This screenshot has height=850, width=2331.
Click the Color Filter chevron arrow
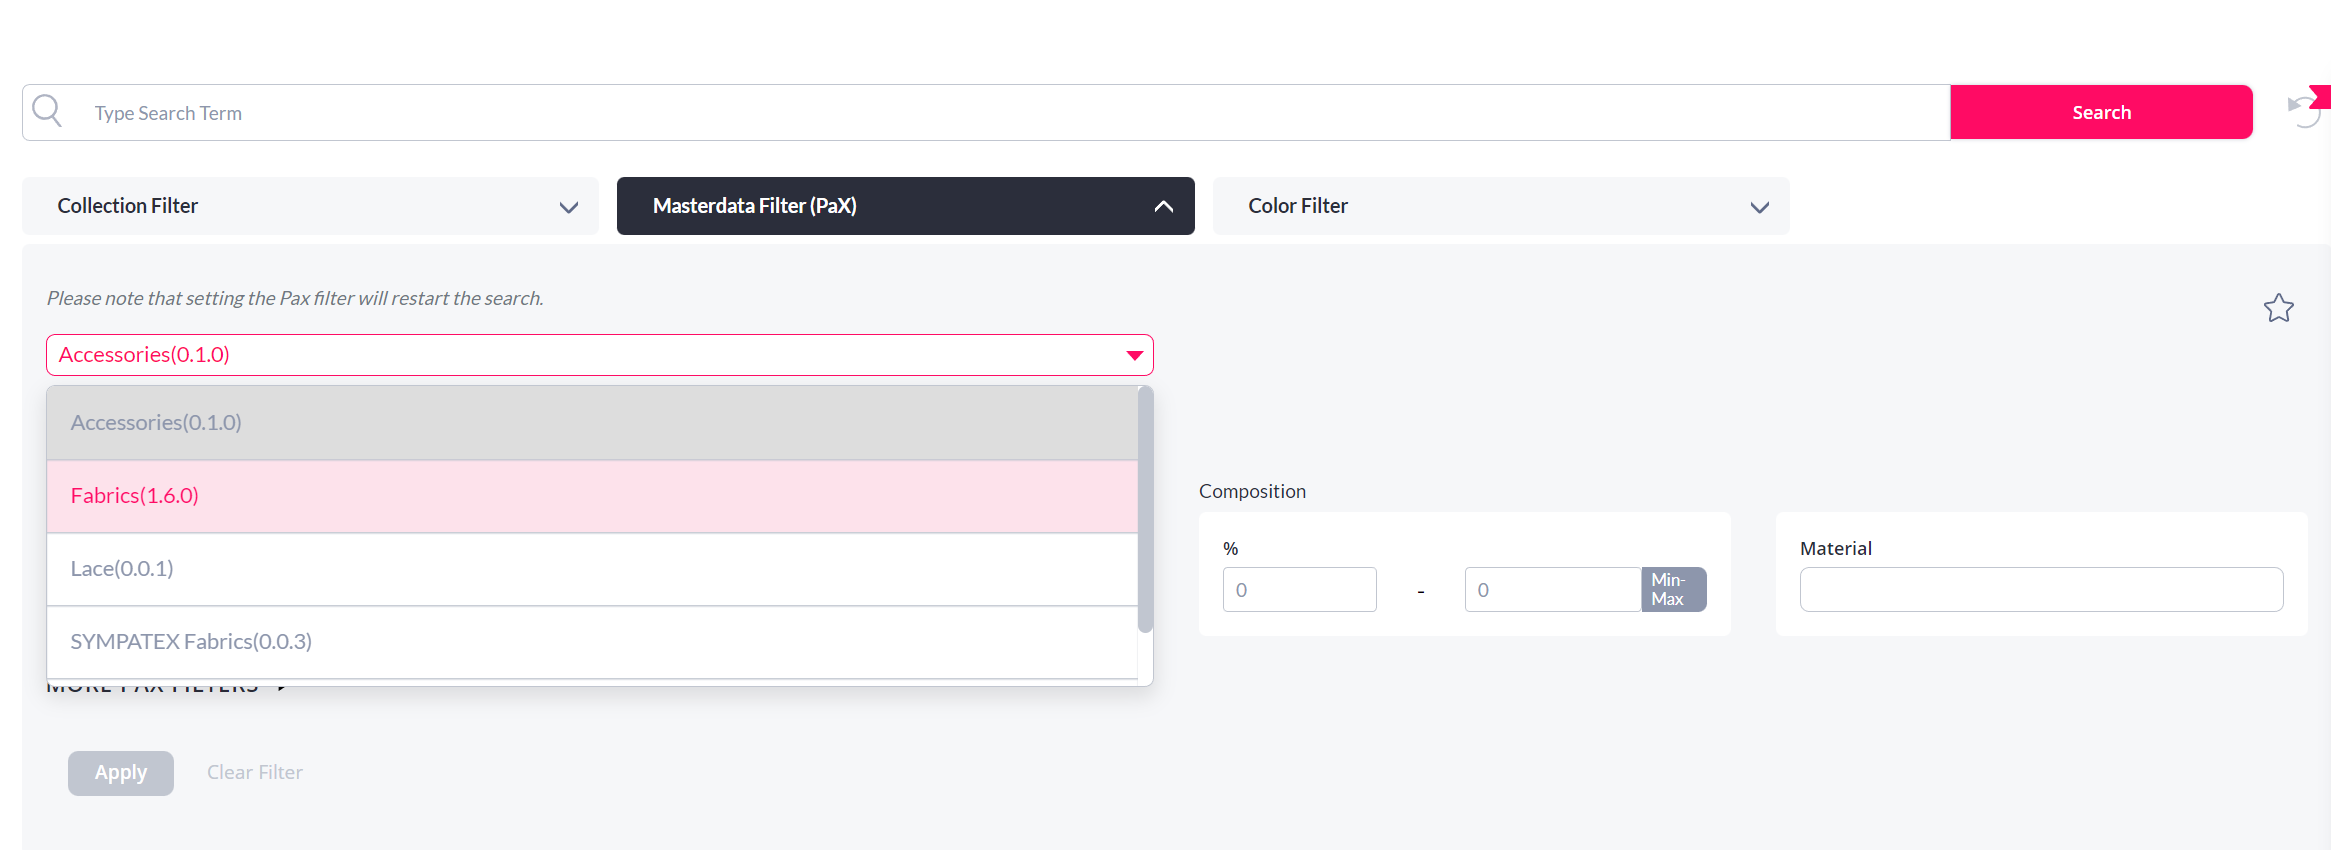[x=1760, y=207]
